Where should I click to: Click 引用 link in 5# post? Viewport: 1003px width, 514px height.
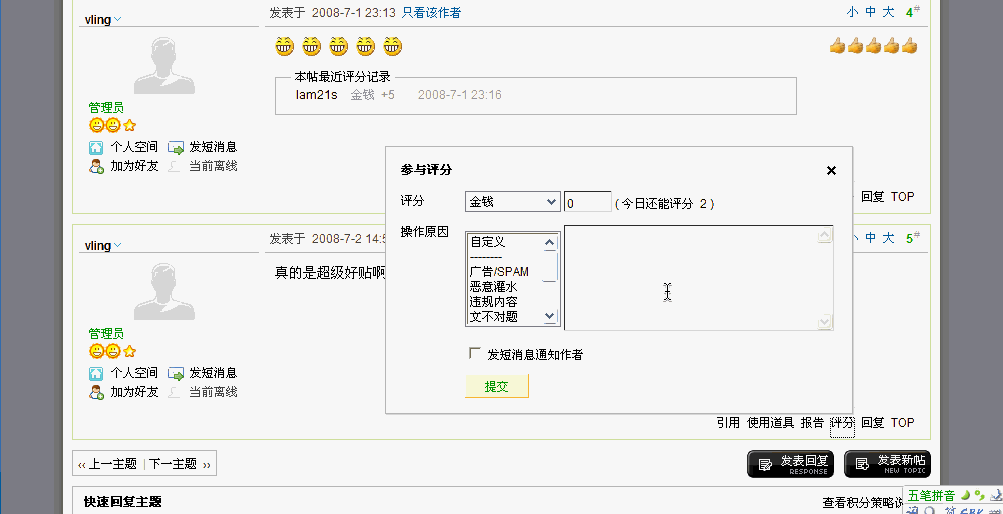click(x=728, y=423)
